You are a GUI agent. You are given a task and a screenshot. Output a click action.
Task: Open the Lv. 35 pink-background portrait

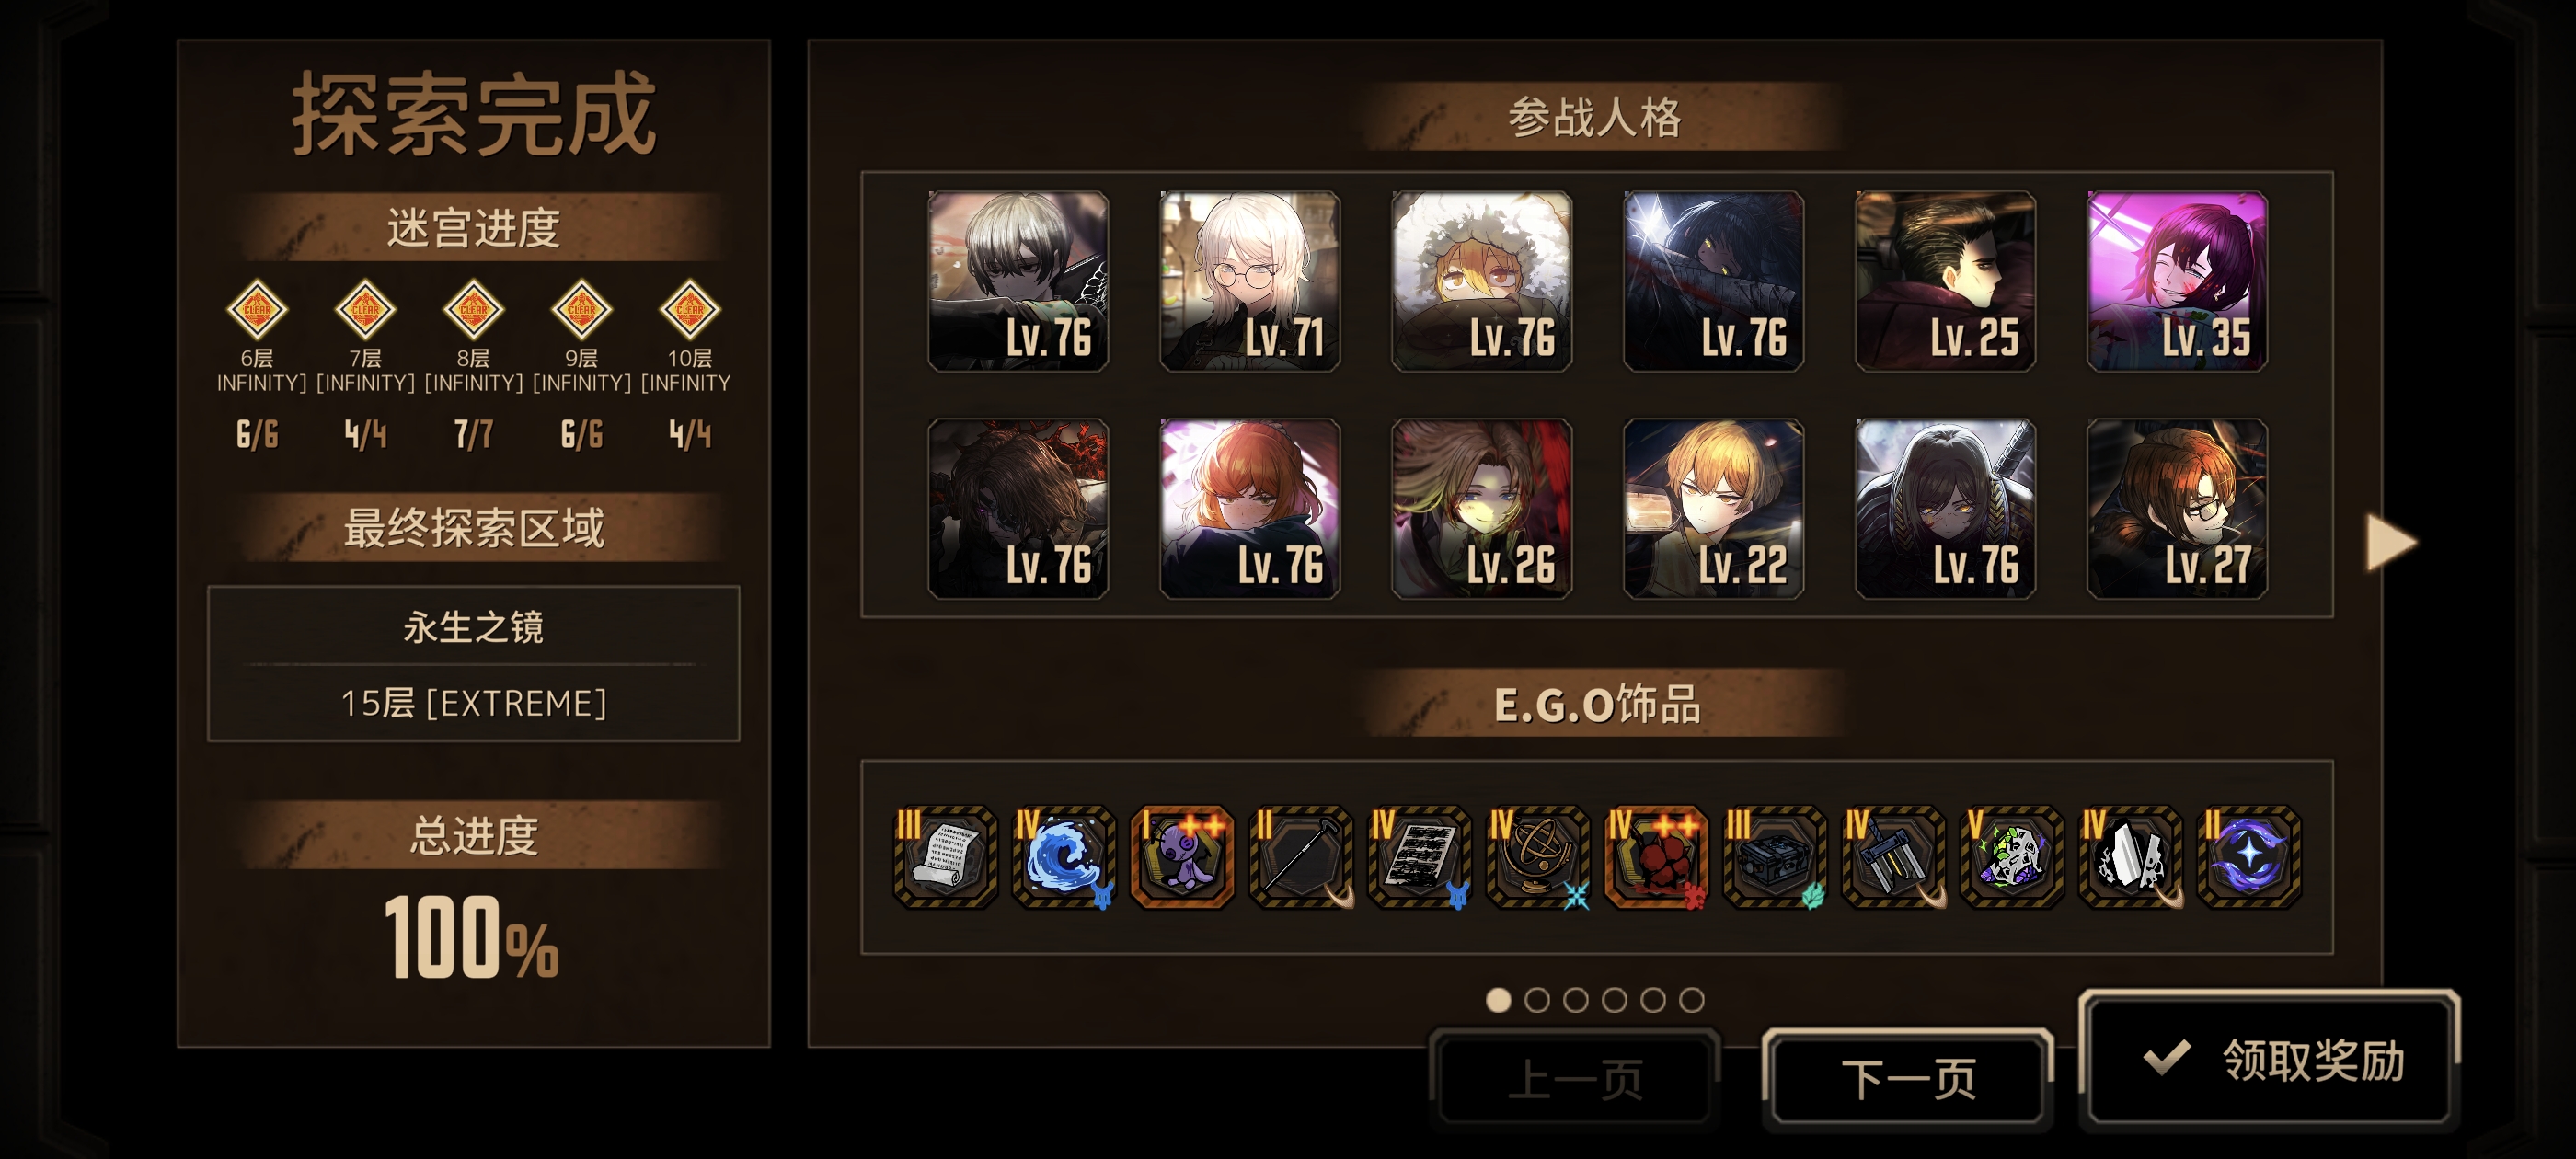tap(2178, 281)
